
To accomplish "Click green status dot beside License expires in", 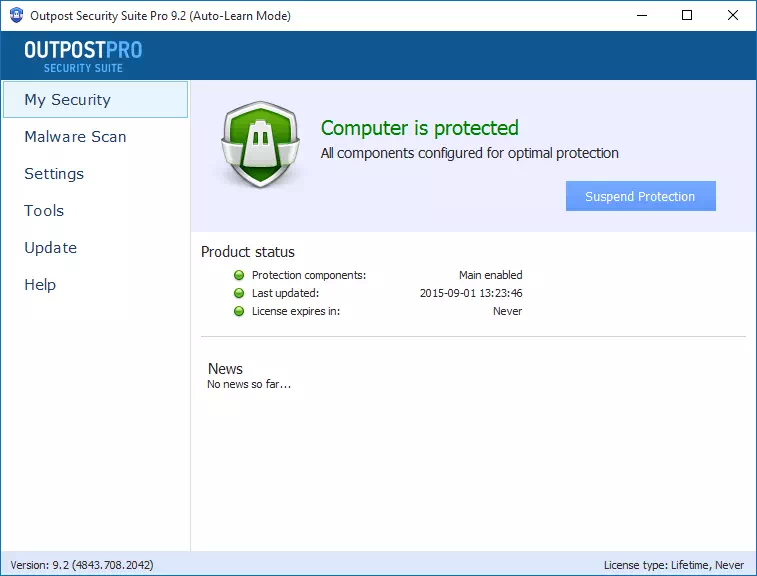I will click(x=238, y=311).
